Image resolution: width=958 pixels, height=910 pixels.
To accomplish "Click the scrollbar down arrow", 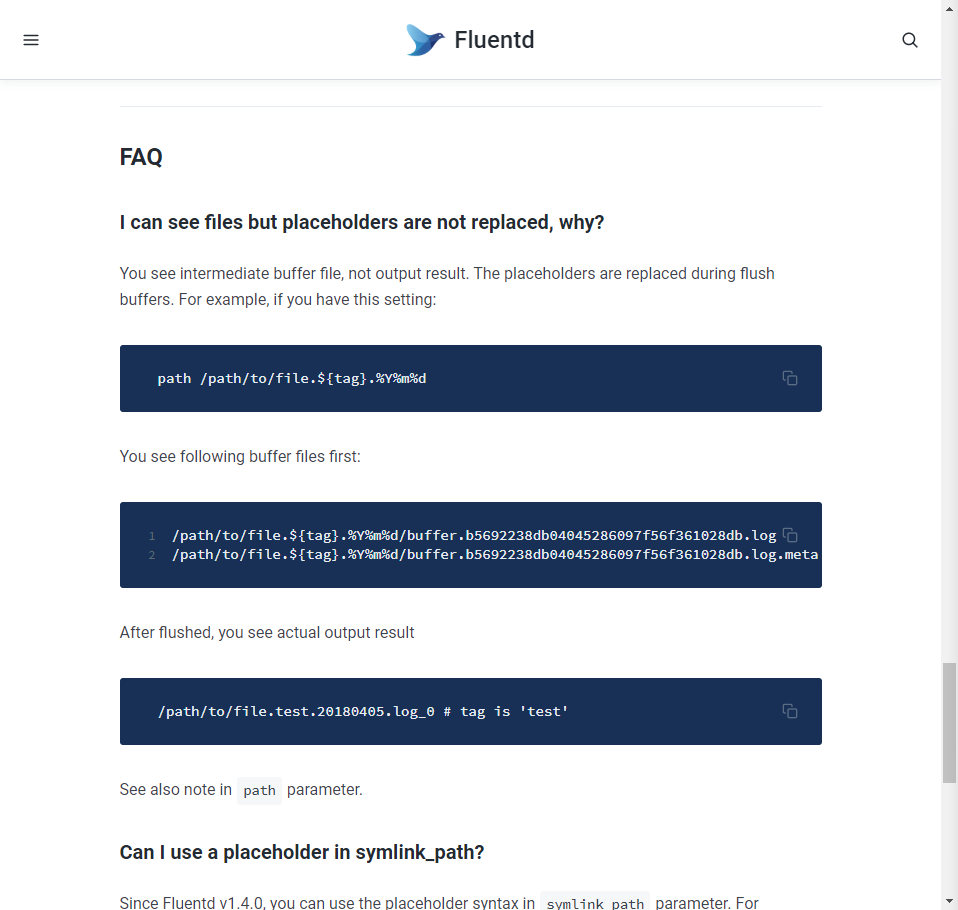I will tap(949, 901).
